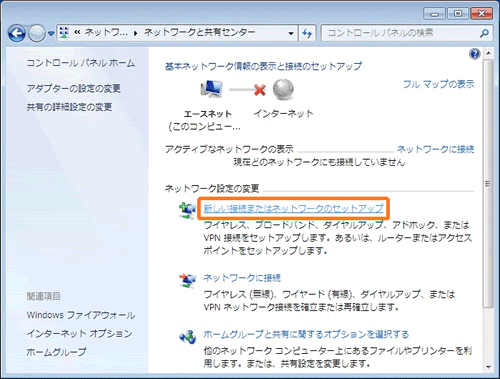Minimize the window
Image resolution: width=500 pixels, height=379 pixels.
tap(434, 14)
